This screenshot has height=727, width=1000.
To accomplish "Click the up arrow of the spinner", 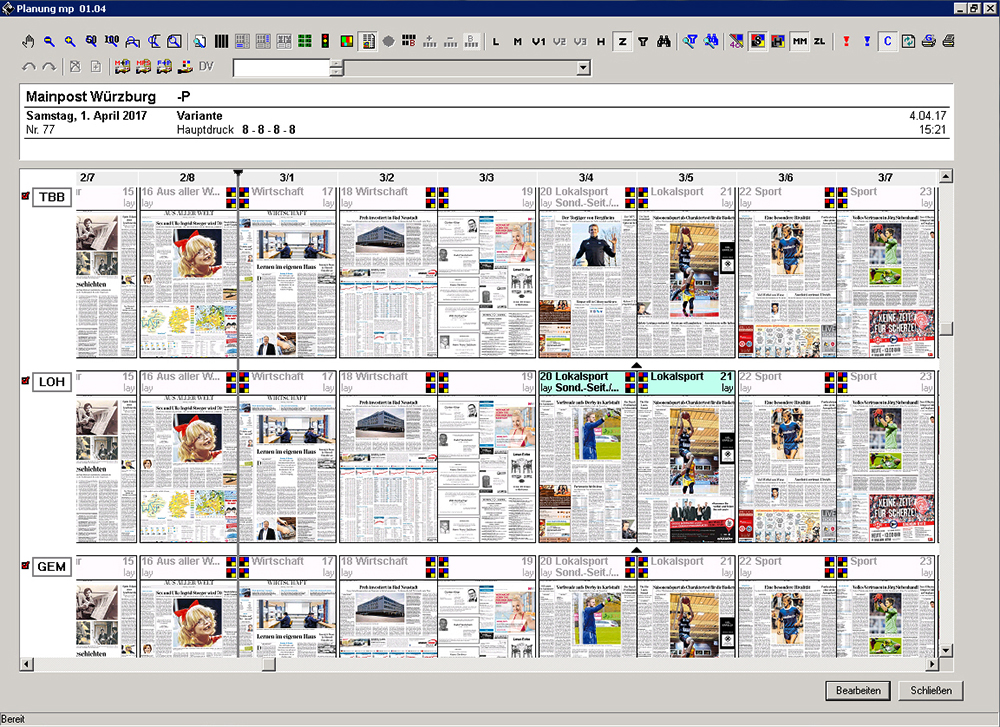I will coord(336,64).
